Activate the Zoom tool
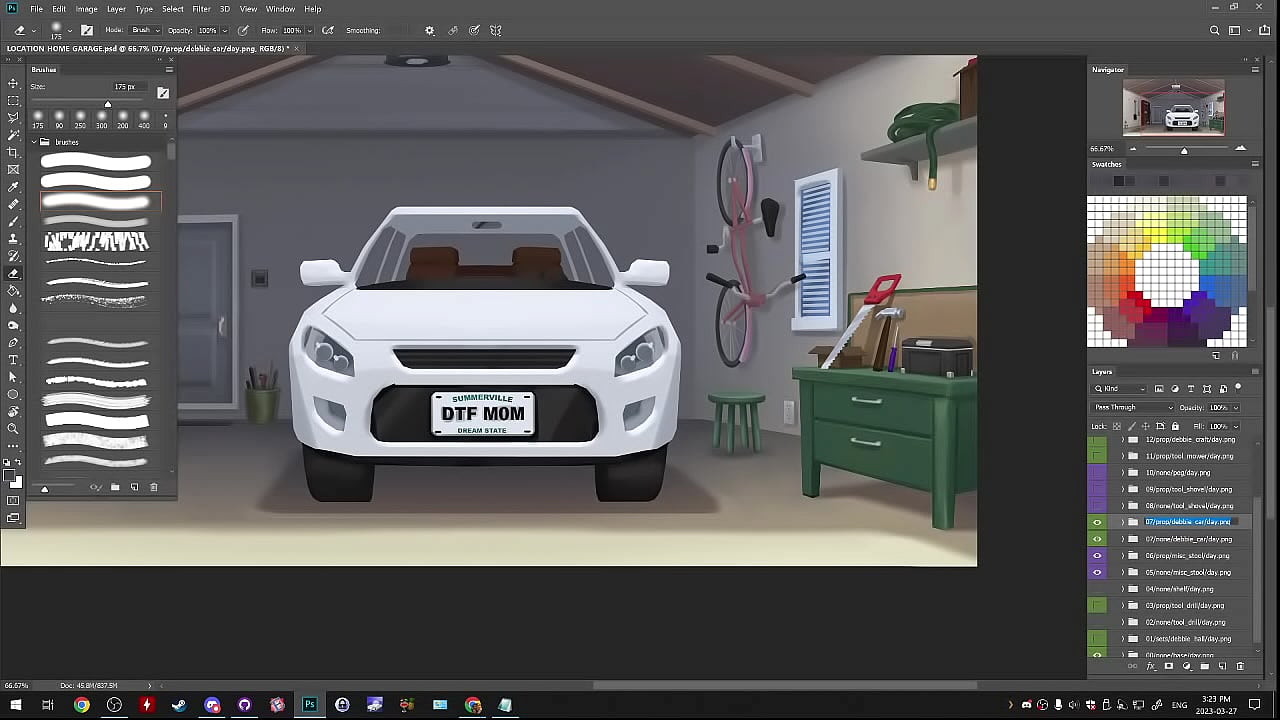Image resolution: width=1280 pixels, height=720 pixels. click(x=13, y=429)
